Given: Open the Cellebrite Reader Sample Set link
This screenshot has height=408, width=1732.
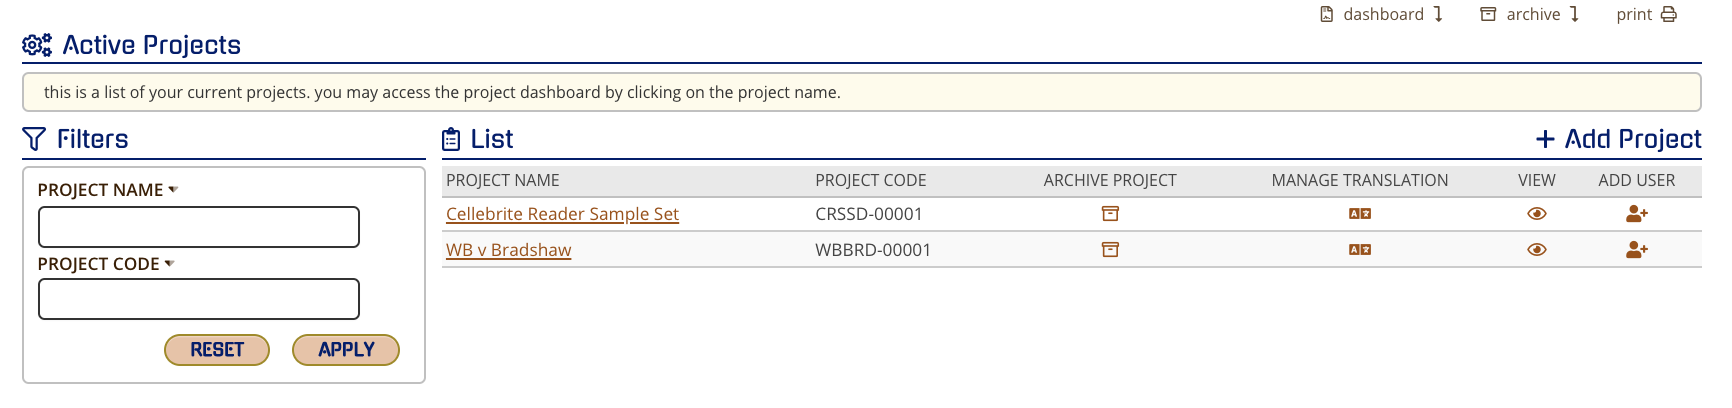Looking at the screenshot, I should tap(562, 214).
